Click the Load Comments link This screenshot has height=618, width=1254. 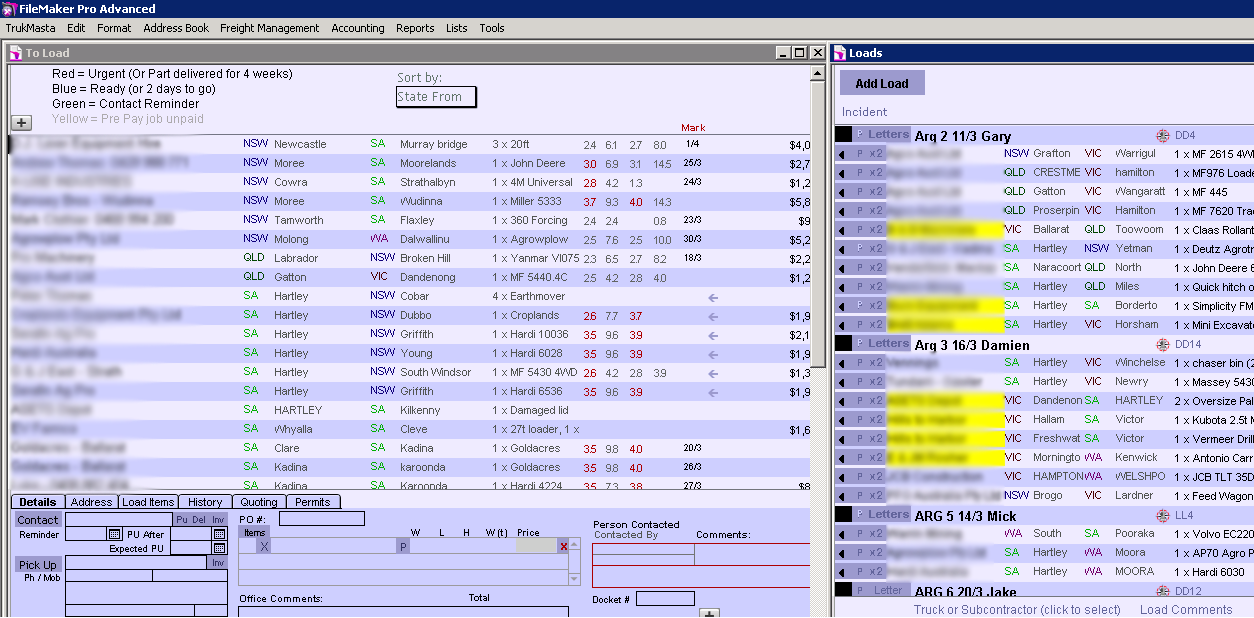pos(1186,610)
